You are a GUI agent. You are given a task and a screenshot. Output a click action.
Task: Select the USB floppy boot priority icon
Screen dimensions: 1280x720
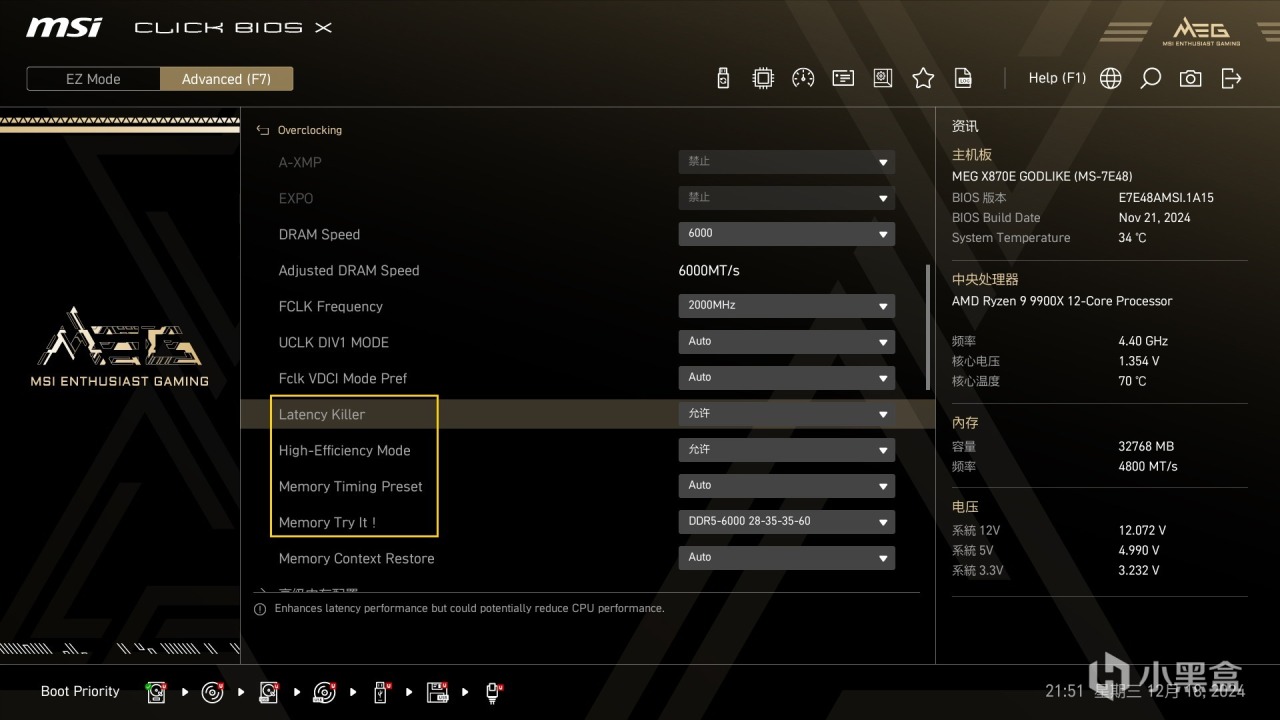[437, 692]
